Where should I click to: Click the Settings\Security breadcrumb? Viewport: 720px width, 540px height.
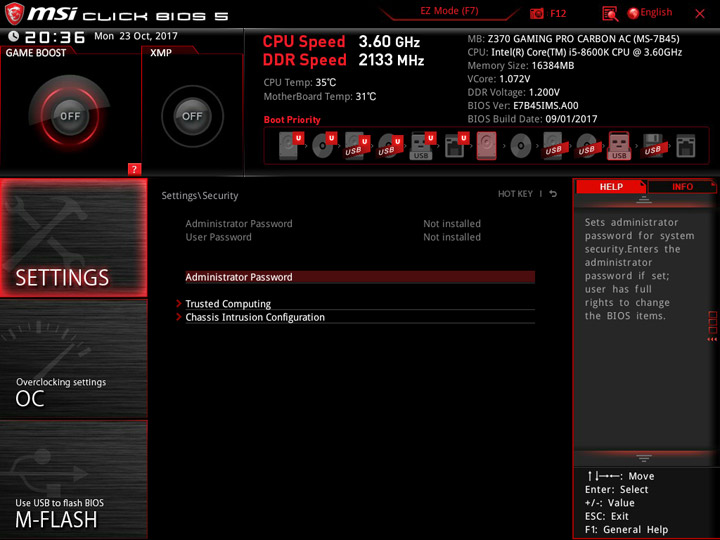click(x=200, y=196)
